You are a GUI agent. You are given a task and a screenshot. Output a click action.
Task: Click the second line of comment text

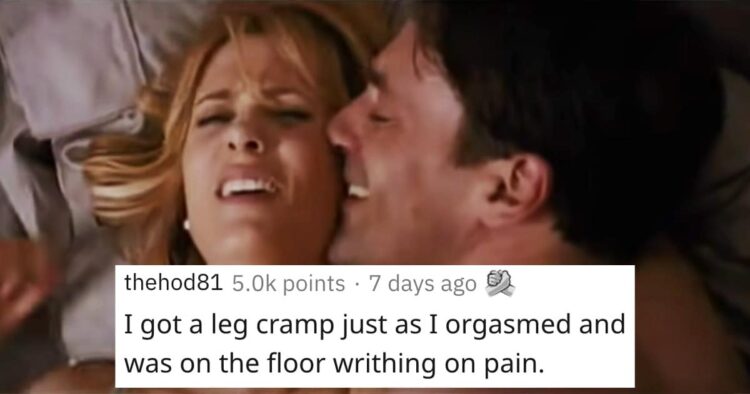click(334, 365)
